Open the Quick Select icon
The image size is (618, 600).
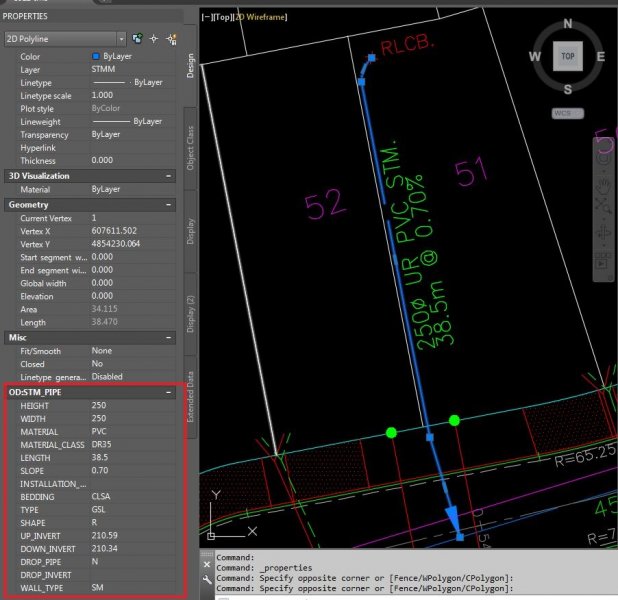[x=171, y=38]
